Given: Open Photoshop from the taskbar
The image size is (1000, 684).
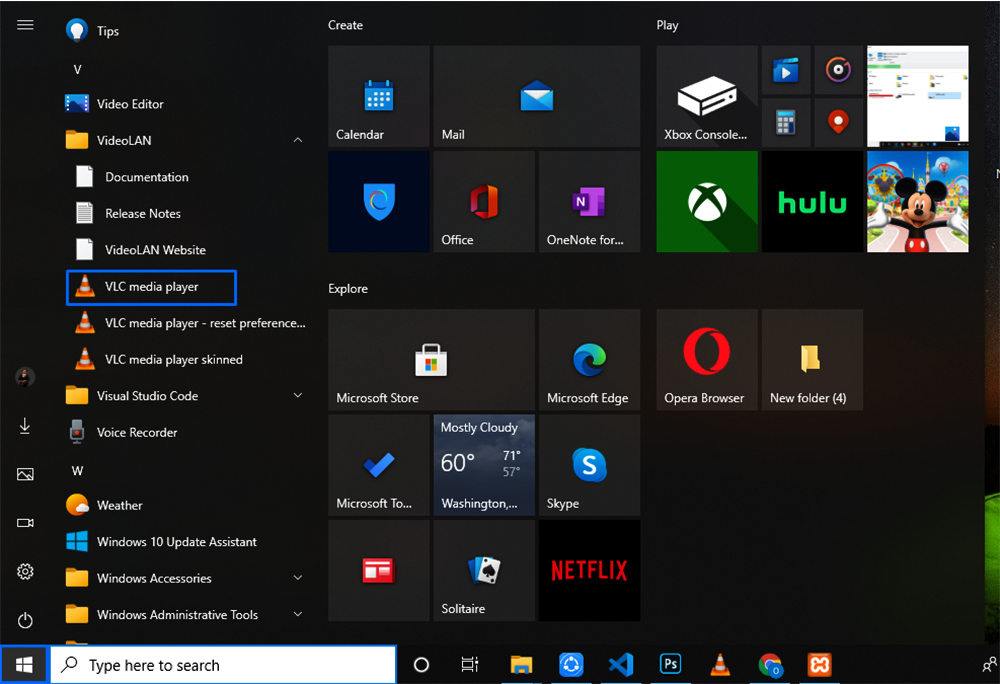Looking at the screenshot, I should point(670,664).
